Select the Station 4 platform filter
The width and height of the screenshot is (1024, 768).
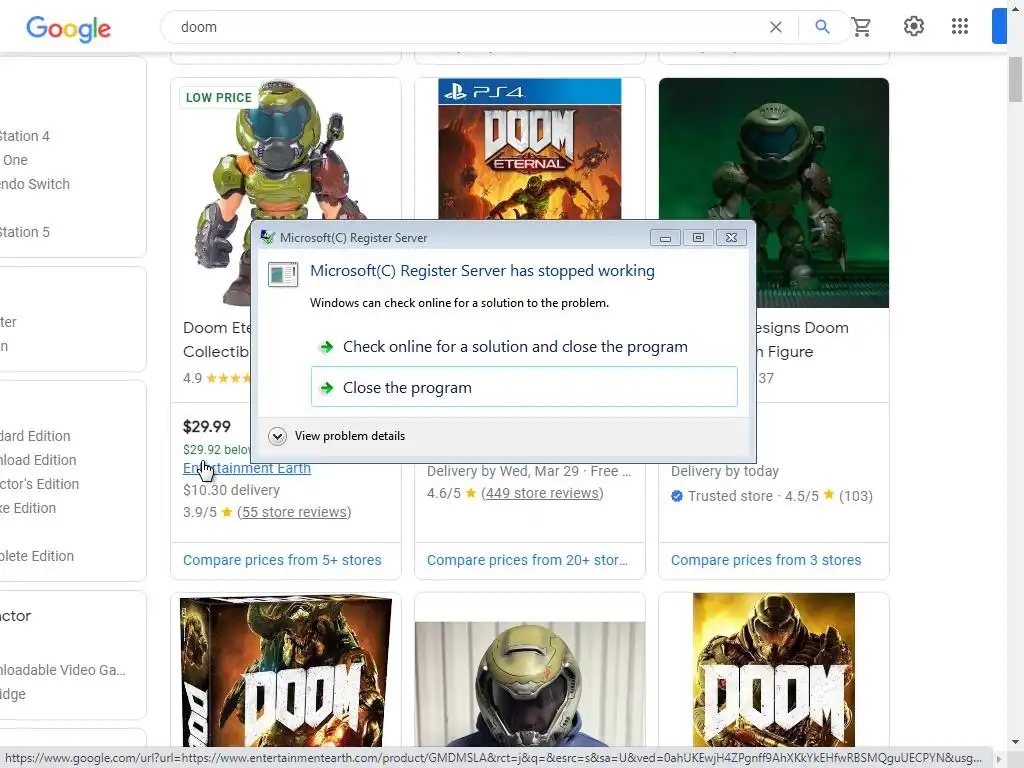[x=25, y=136]
